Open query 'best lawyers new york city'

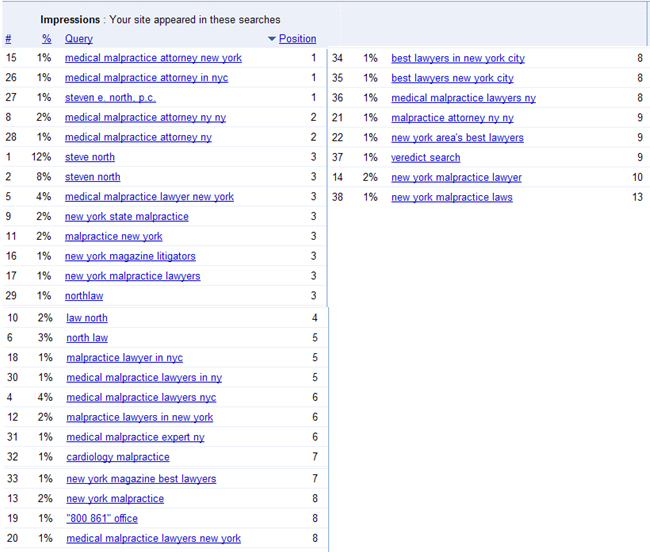point(453,78)
